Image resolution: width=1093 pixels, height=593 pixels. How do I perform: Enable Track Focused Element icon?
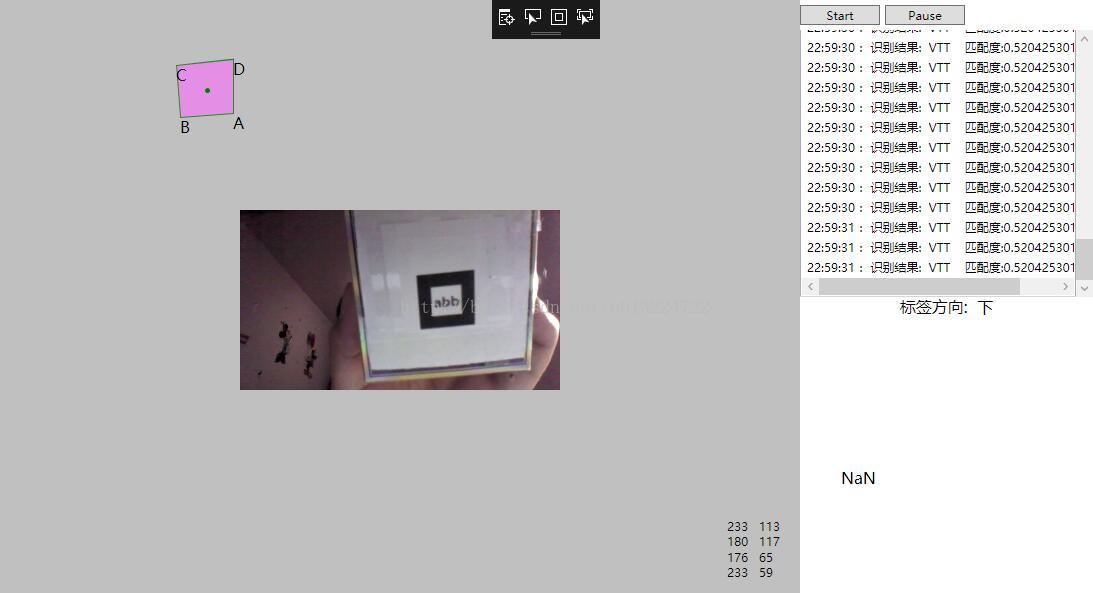pos(585,17)
